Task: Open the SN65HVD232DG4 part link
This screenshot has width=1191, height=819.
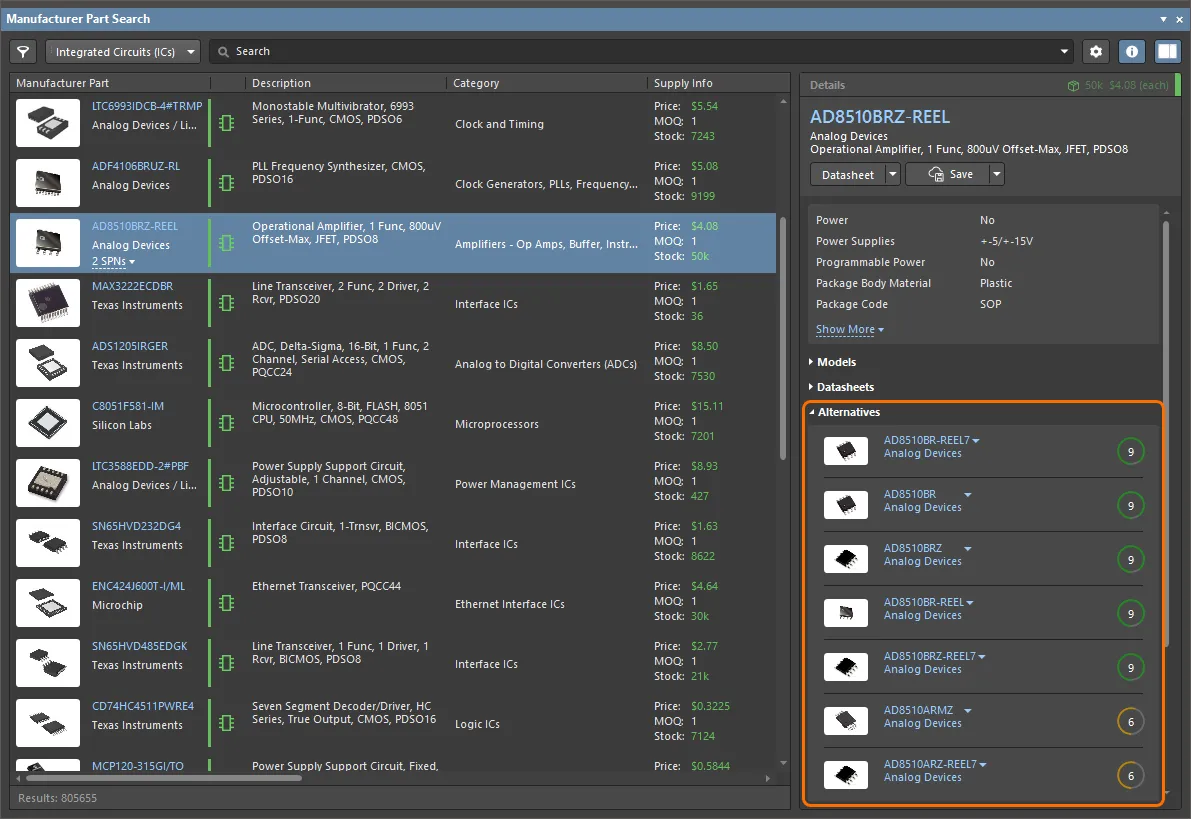Action: tap(137, 526)
